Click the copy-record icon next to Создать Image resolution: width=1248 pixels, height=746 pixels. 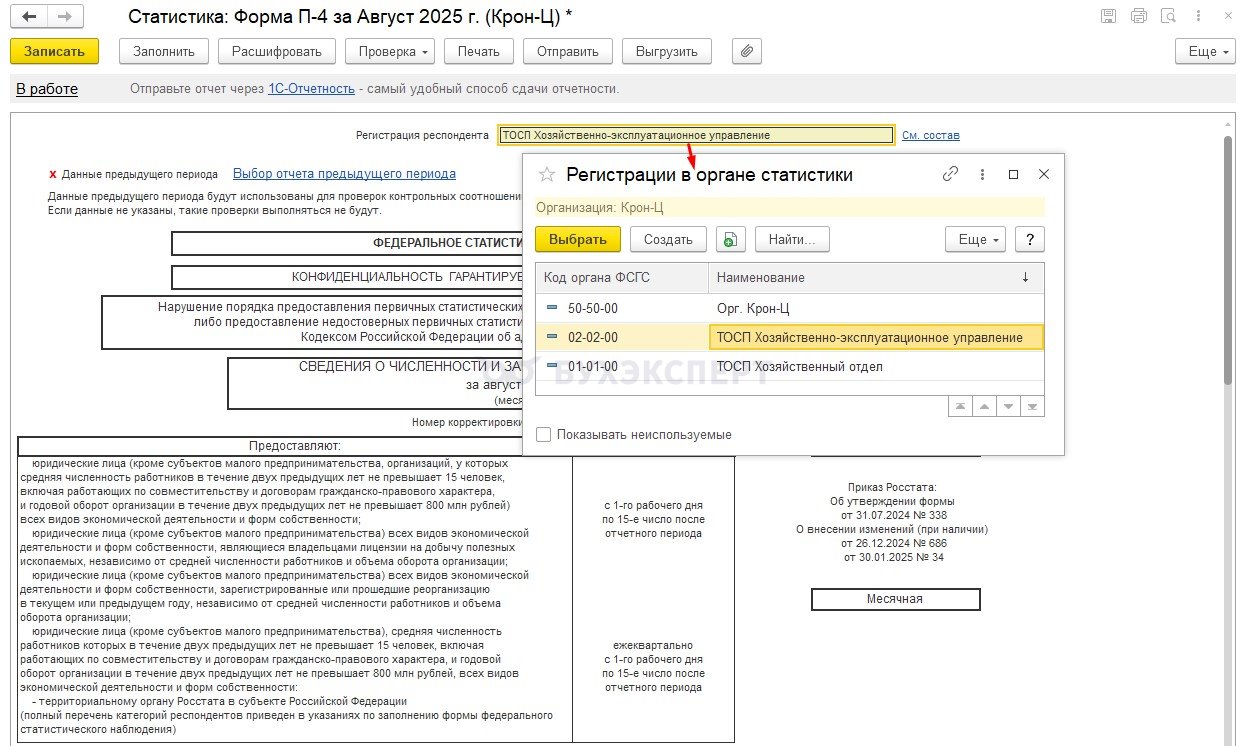tap(731, 240)
